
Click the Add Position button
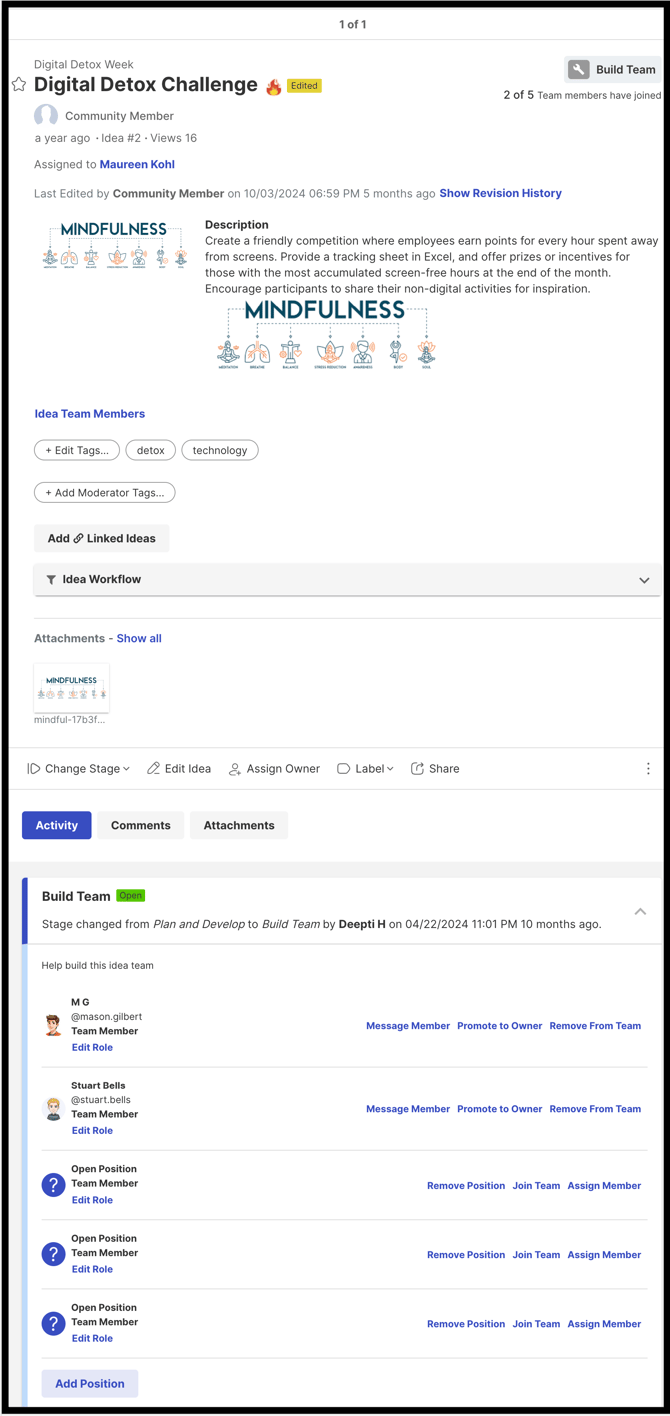pyautogui.click(x=90, y=1383)
